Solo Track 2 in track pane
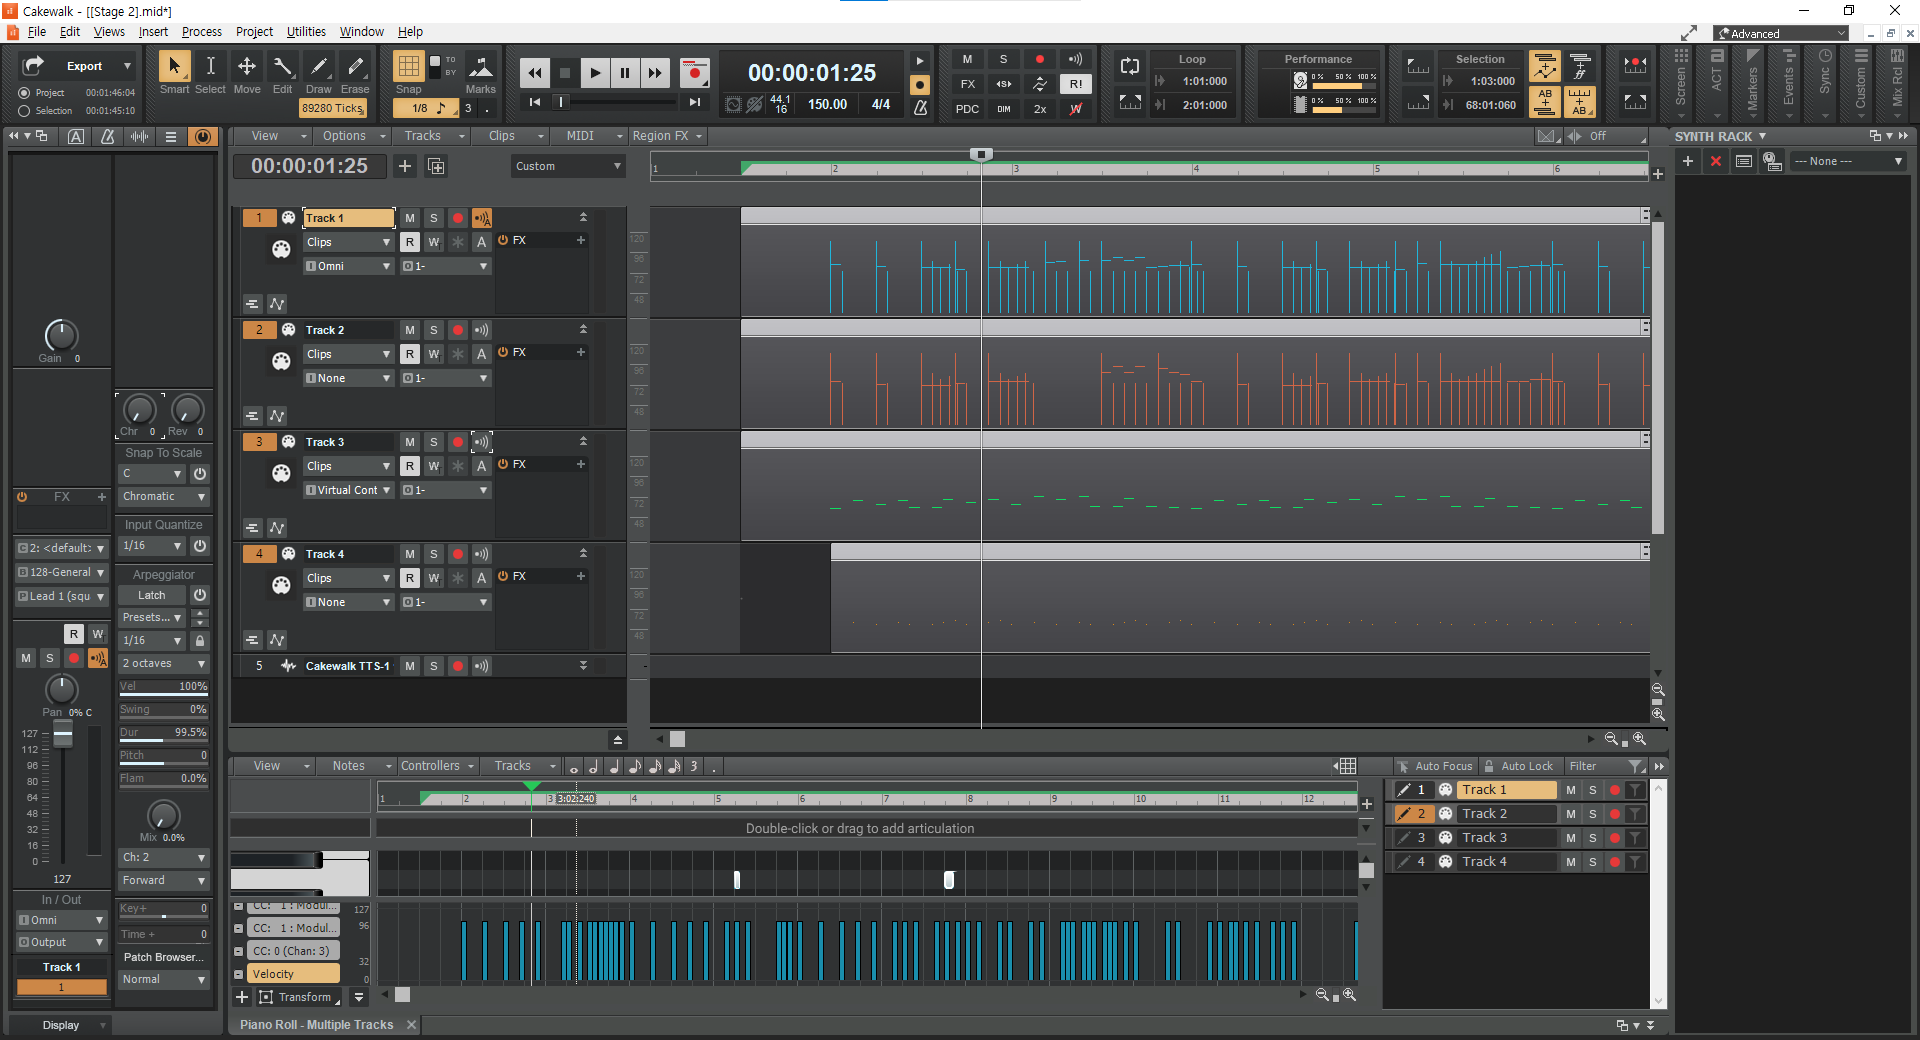Image resolution: width=1920 pixels, height=1040 pixels. pyautogui.click(x=434, y=330)
